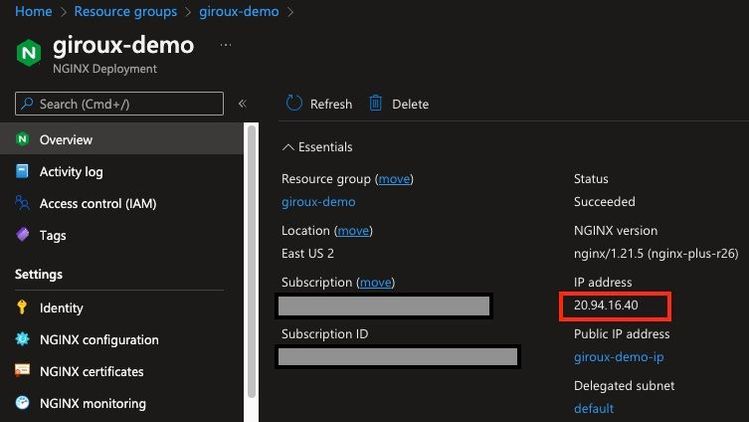Click the Delete trash can icon
749x422 pixels.
(375, 103)
